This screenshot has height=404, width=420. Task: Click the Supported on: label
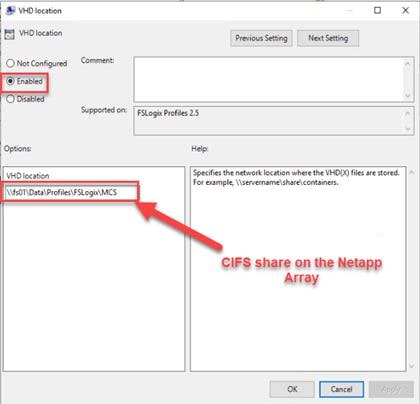104,110
